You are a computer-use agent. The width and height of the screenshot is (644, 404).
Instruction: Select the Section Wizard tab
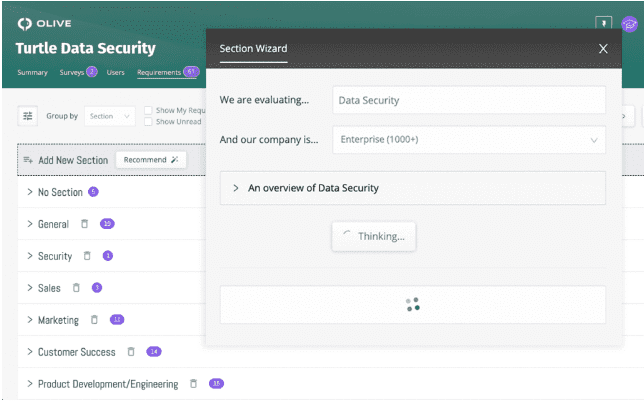253,49
